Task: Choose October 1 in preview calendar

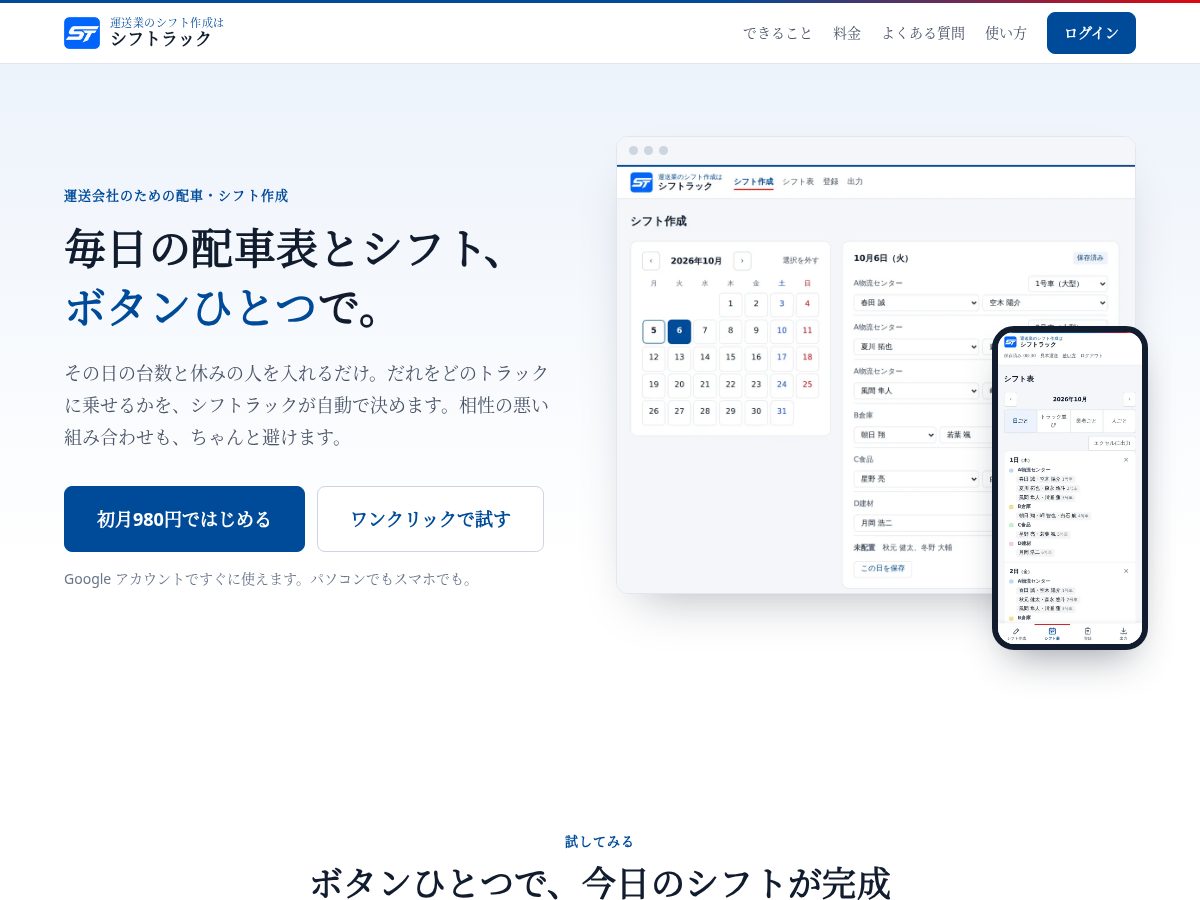Action: pos(730,304)
